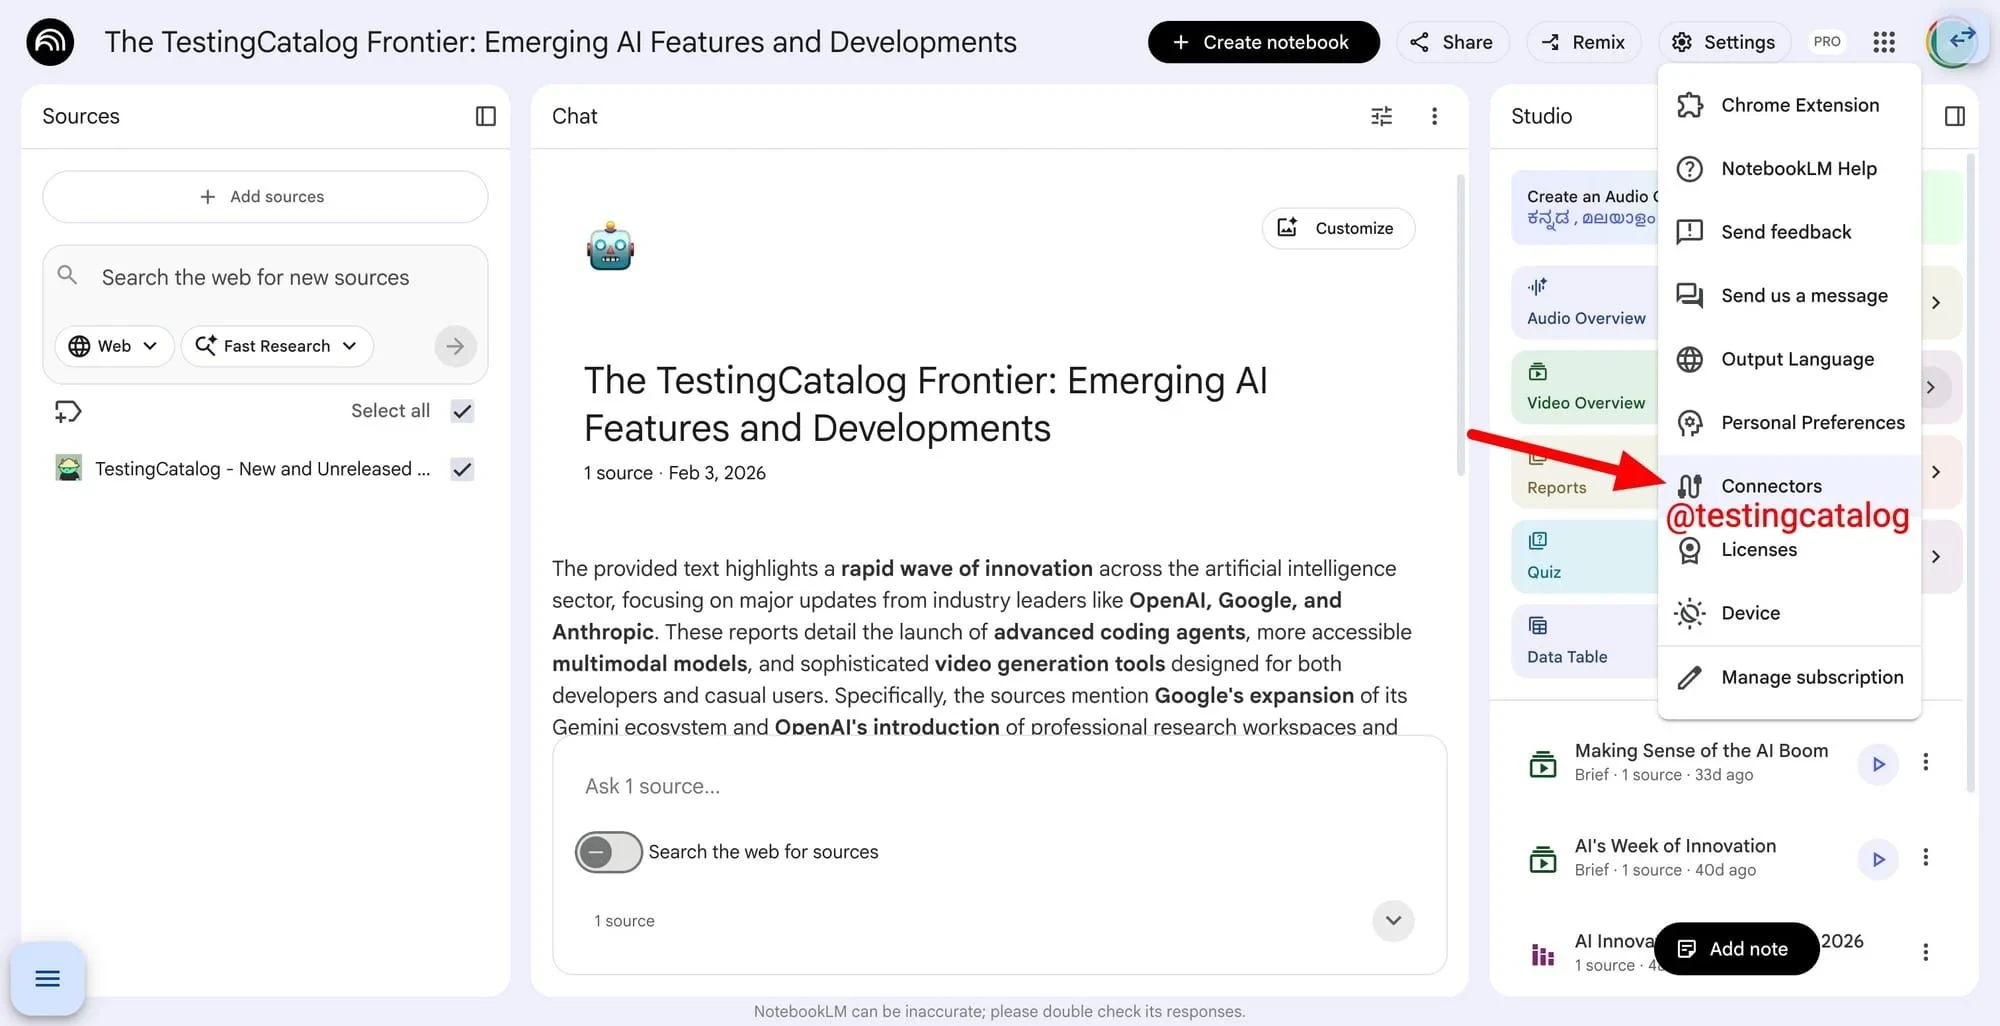The width and height of the screenshot is (2000, 1026).
Task: Click the Add sources button
Action: pos(265,197)
